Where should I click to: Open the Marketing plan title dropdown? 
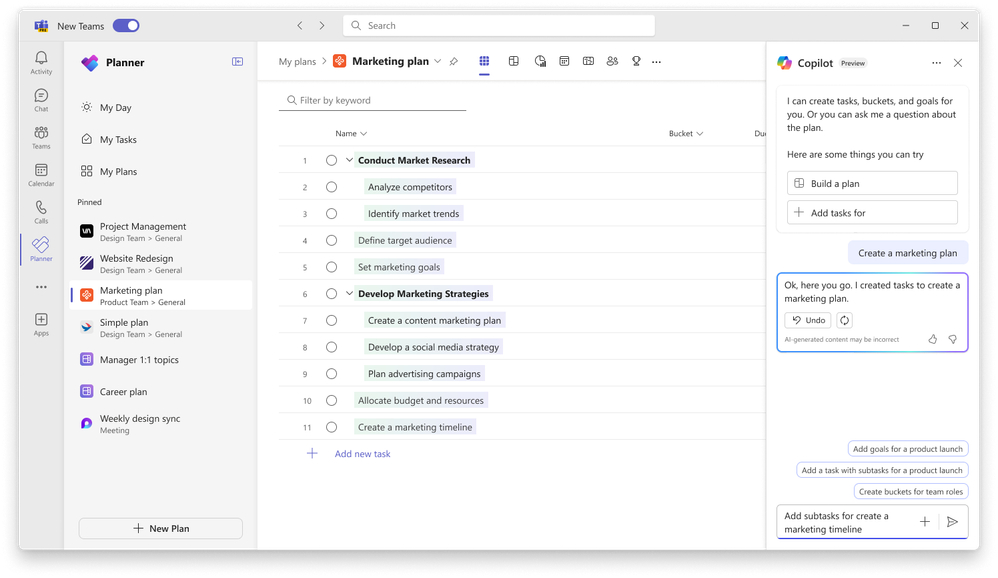[437, 61]
